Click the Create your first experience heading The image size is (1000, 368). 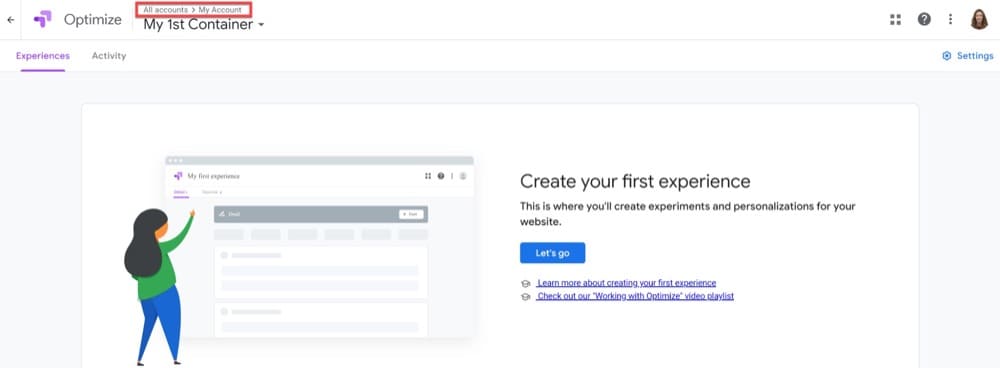click(635, 182)
